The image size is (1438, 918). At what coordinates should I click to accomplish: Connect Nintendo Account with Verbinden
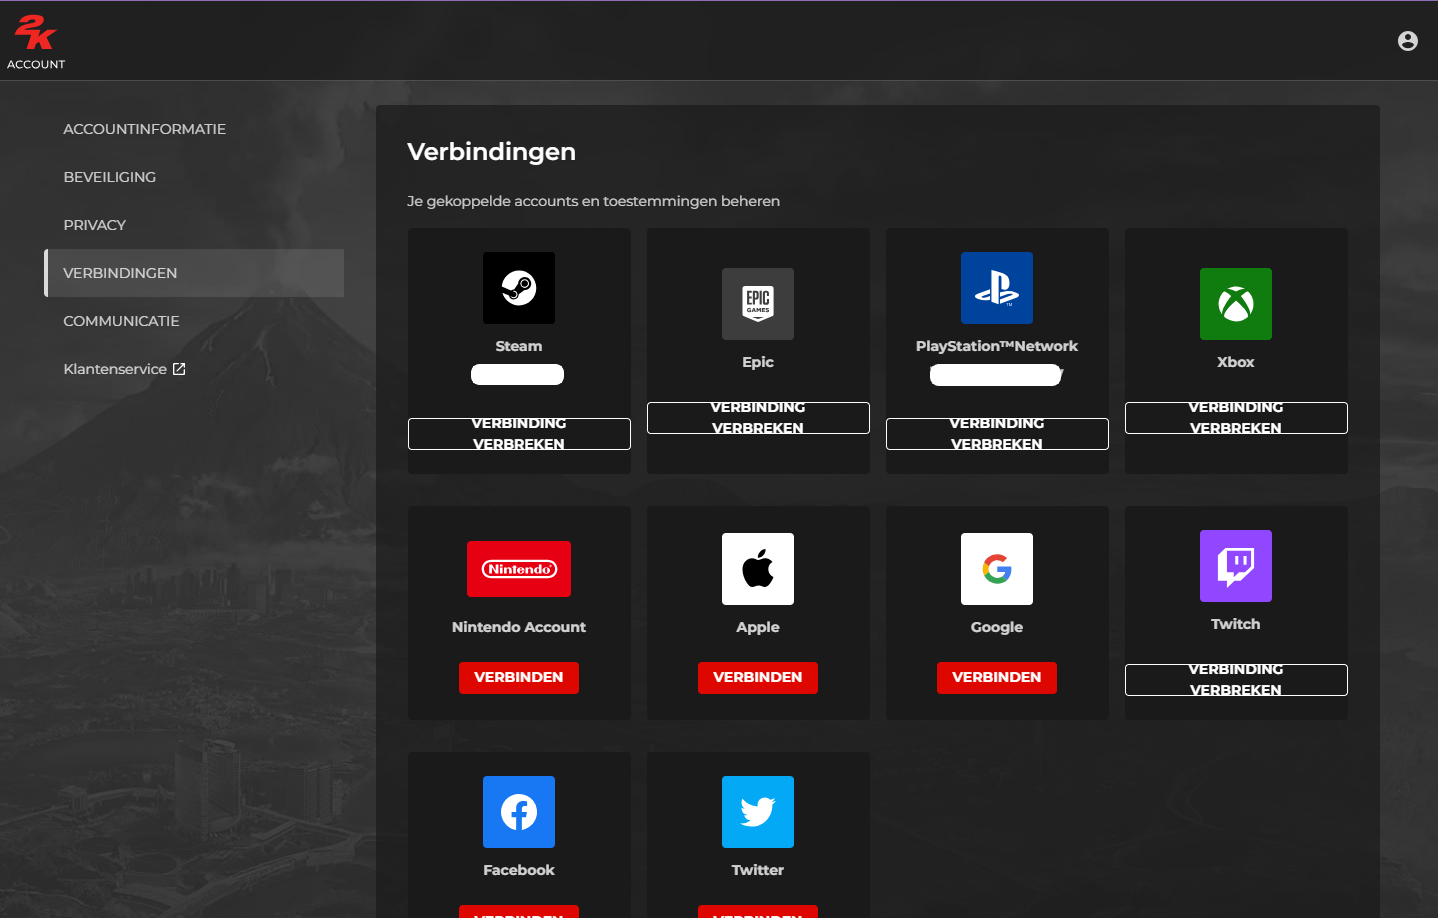tap(519, 677)
